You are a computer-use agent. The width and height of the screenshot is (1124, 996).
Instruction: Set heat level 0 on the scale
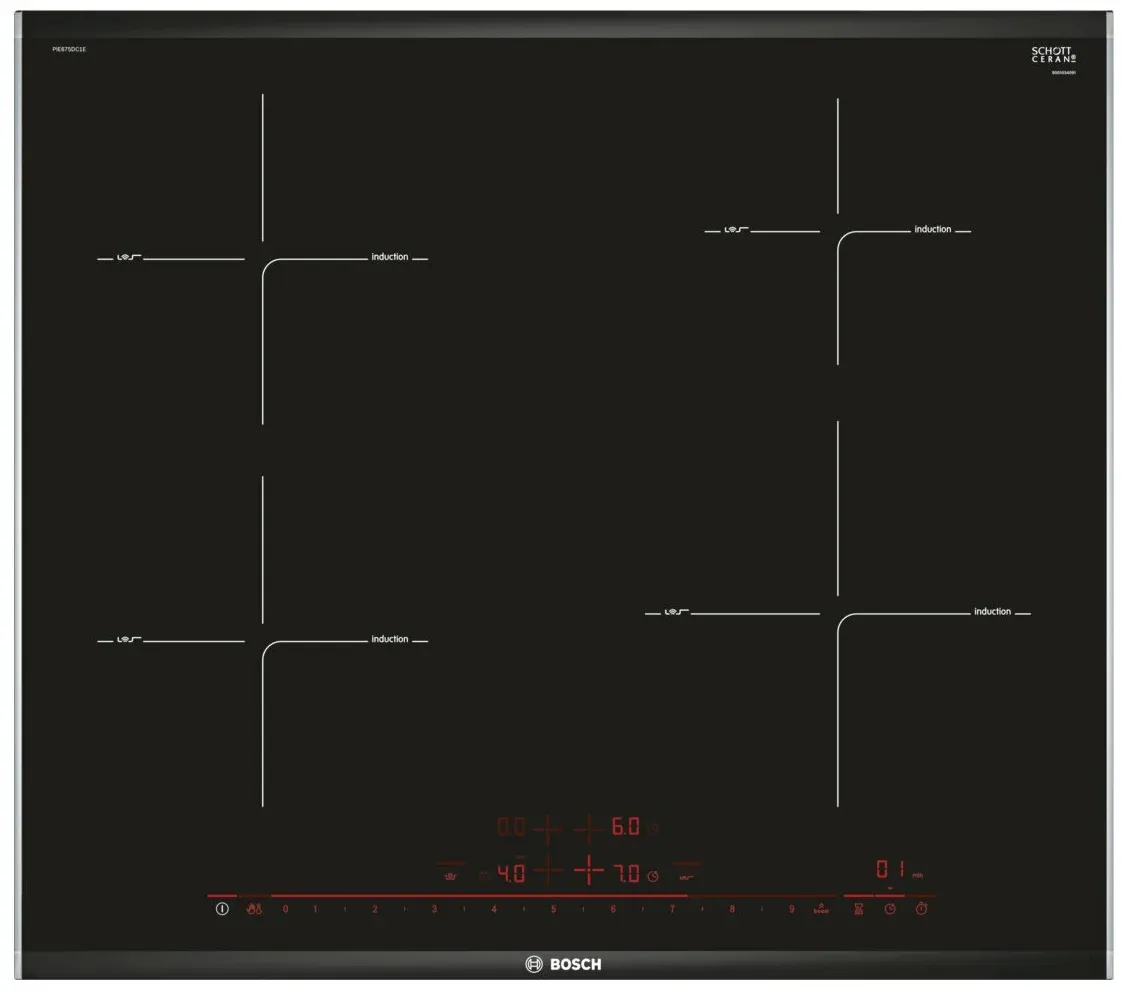[x=285, y=909]
